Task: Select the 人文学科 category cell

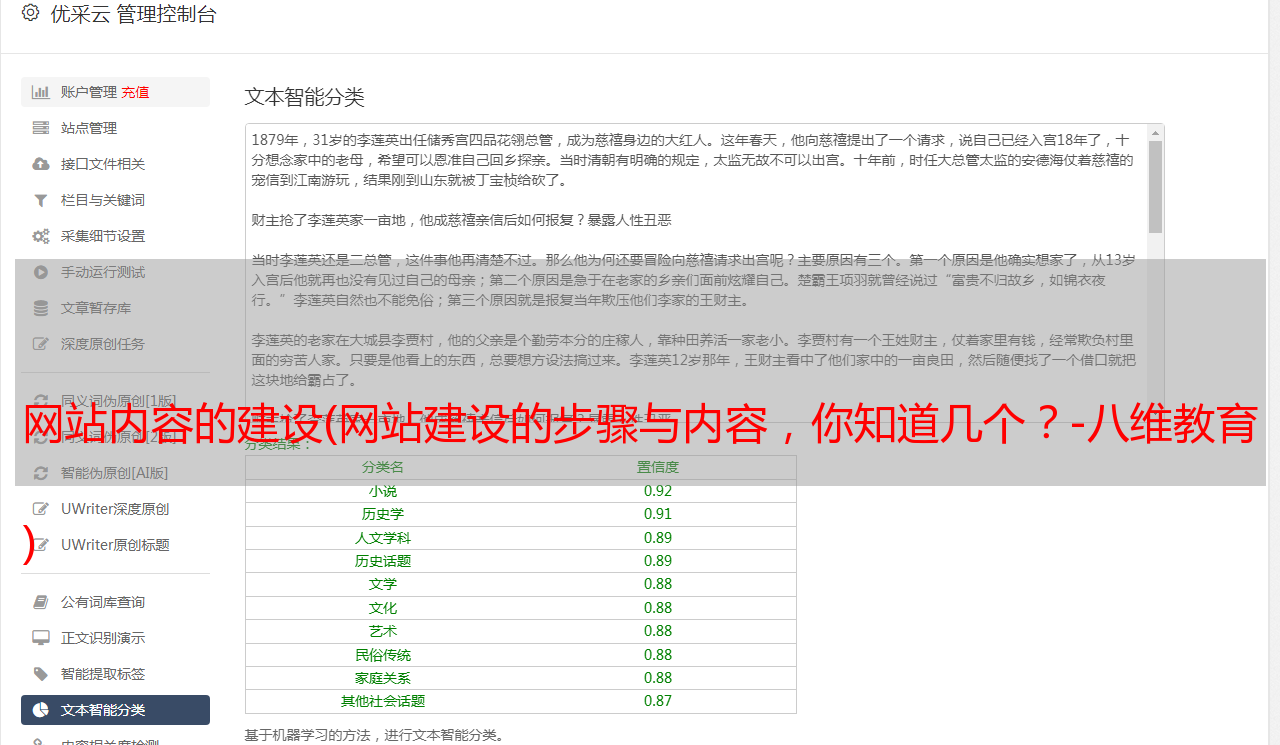Action: [x=383, y=538]
